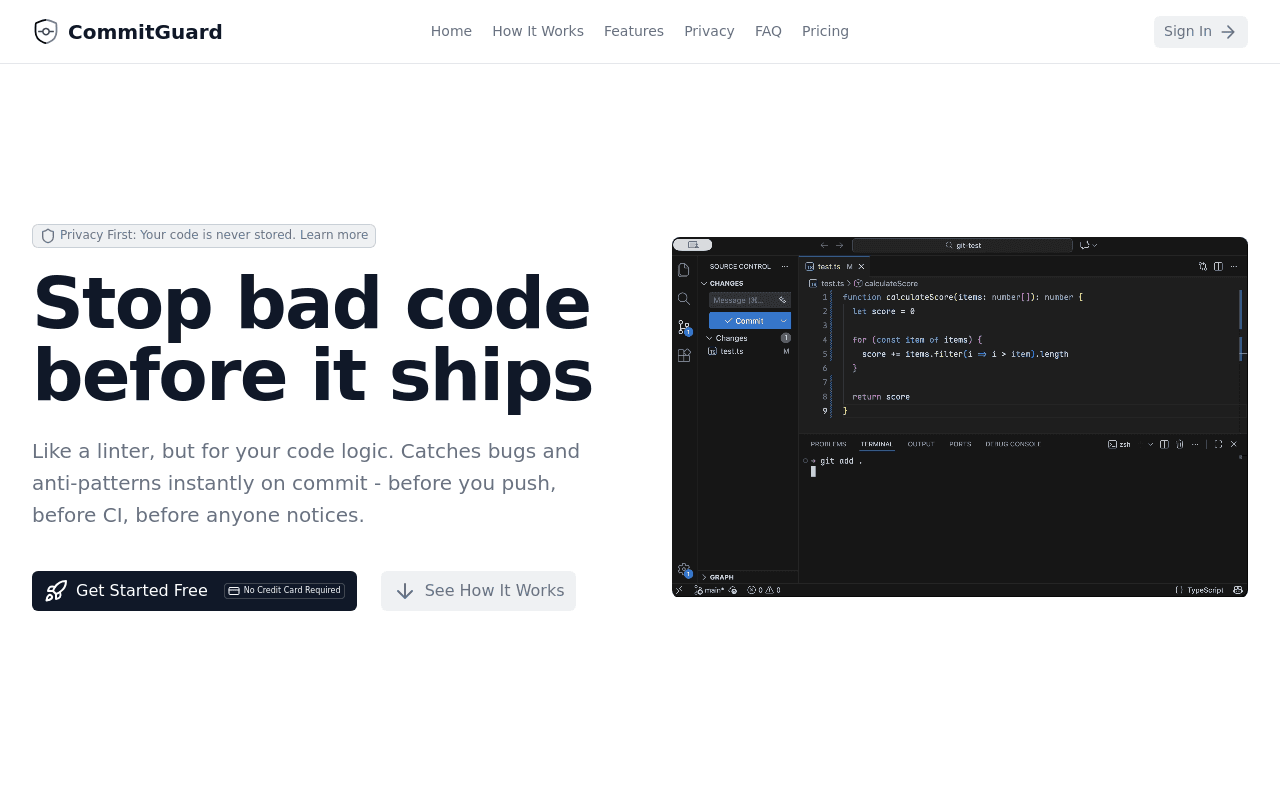
Task: Click the maximize panel icon
Action: [1218, 444]
